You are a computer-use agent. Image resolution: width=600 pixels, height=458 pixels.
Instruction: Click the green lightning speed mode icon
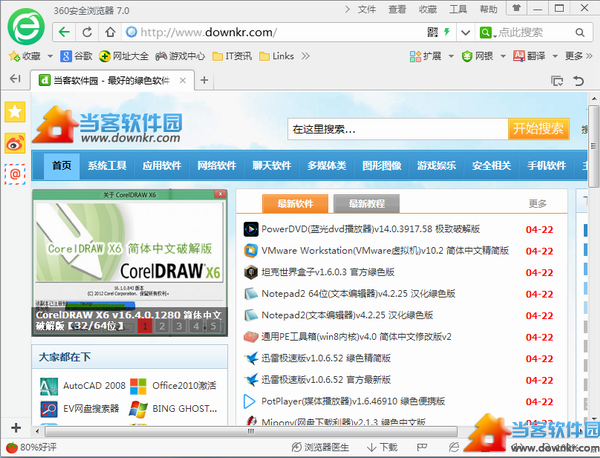tap(447, 32)
